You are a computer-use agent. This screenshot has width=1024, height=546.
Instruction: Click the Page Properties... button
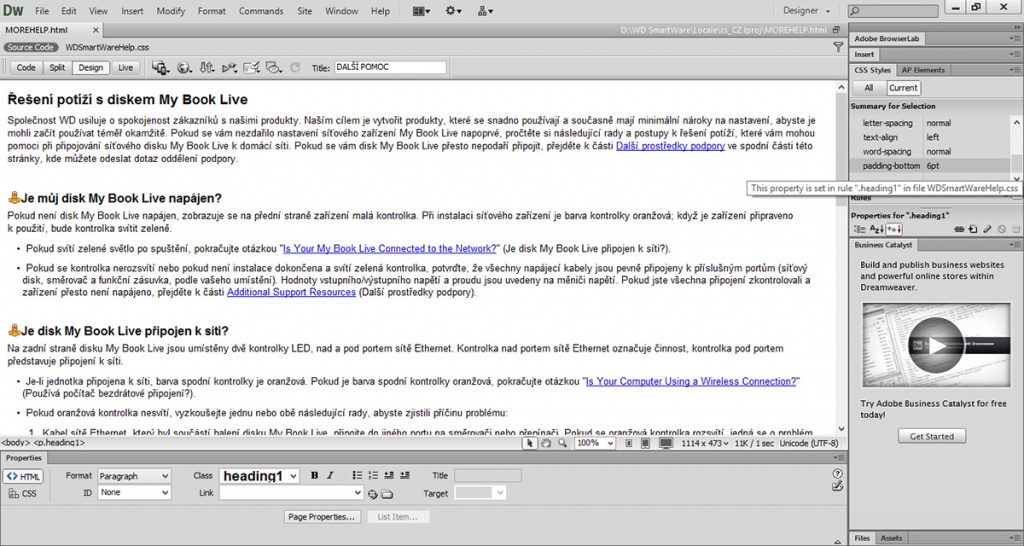tap(323, 517)
